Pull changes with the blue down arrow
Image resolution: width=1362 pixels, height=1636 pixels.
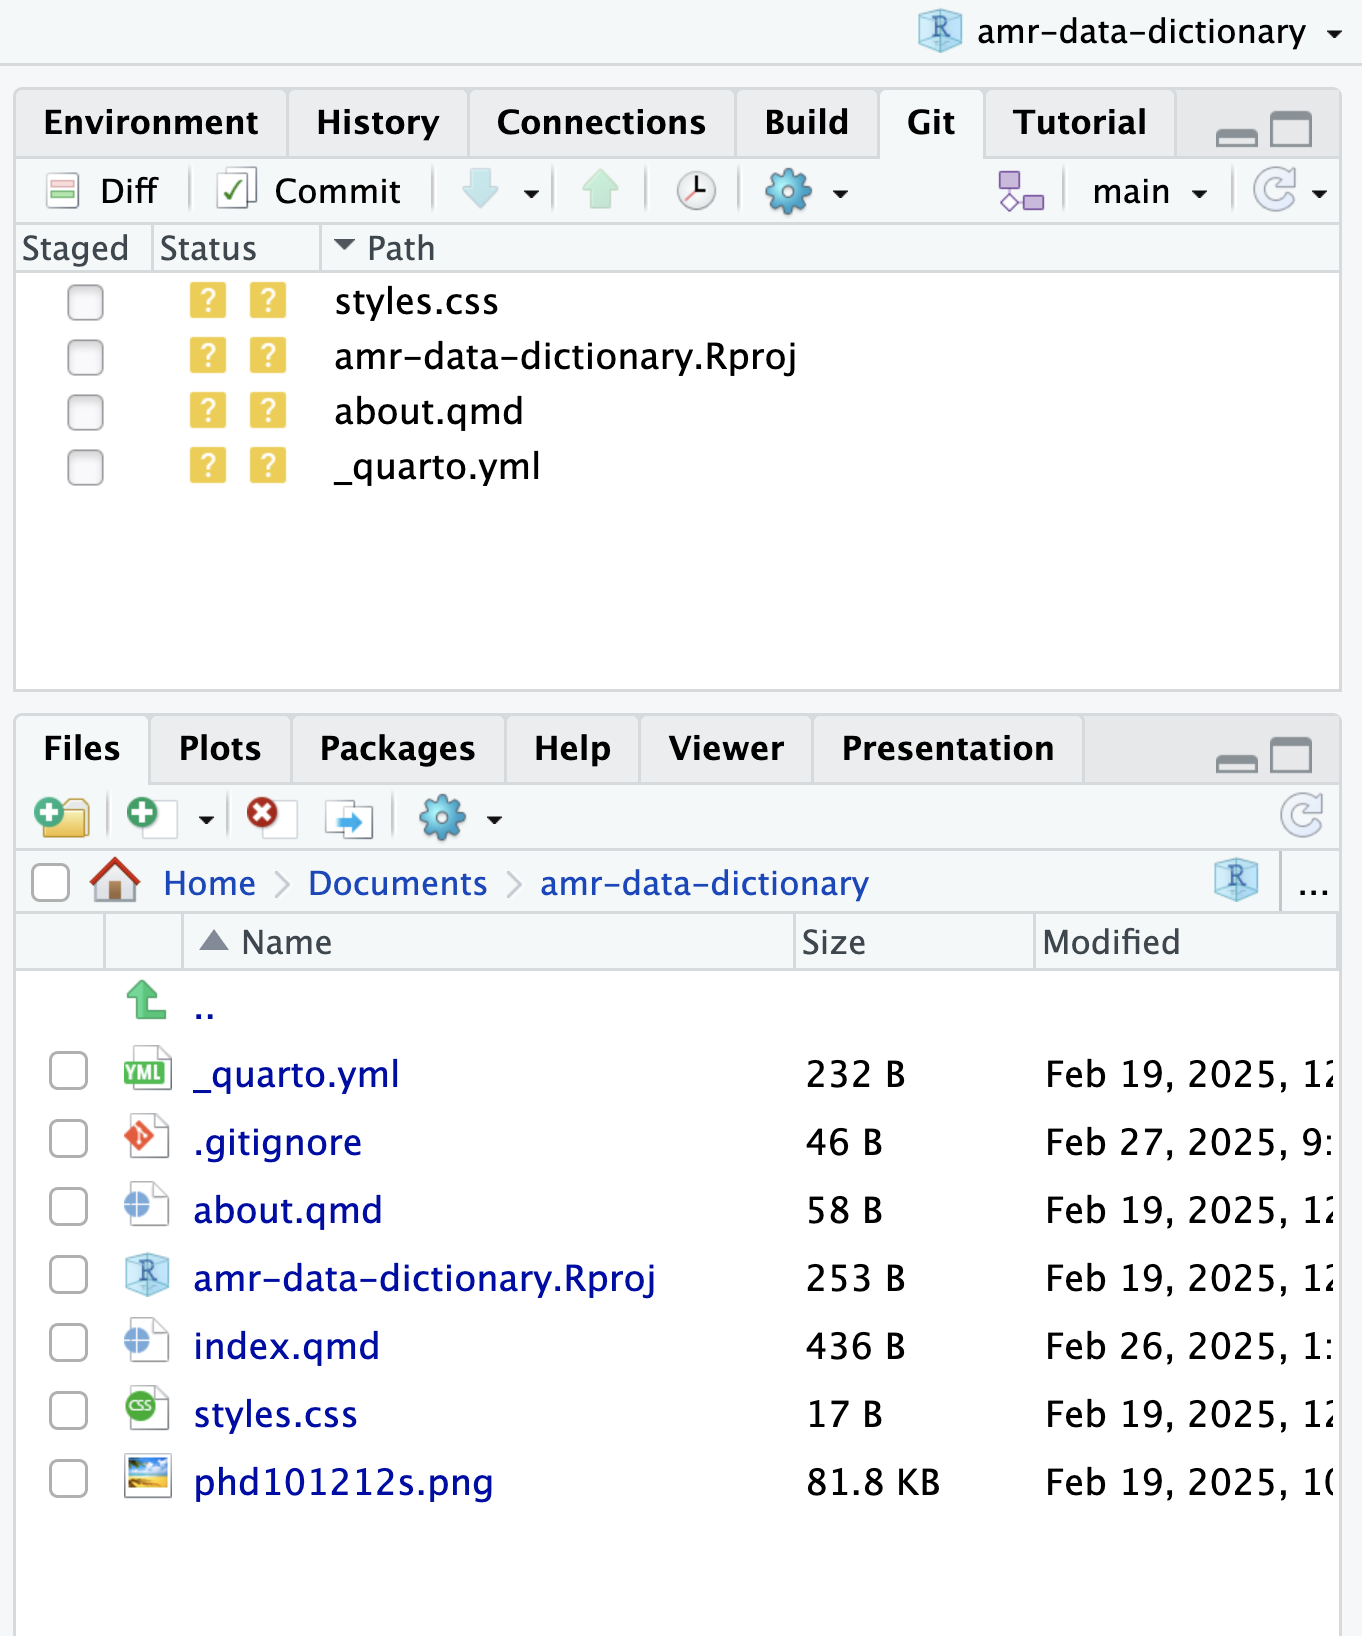tap(481, 189)
